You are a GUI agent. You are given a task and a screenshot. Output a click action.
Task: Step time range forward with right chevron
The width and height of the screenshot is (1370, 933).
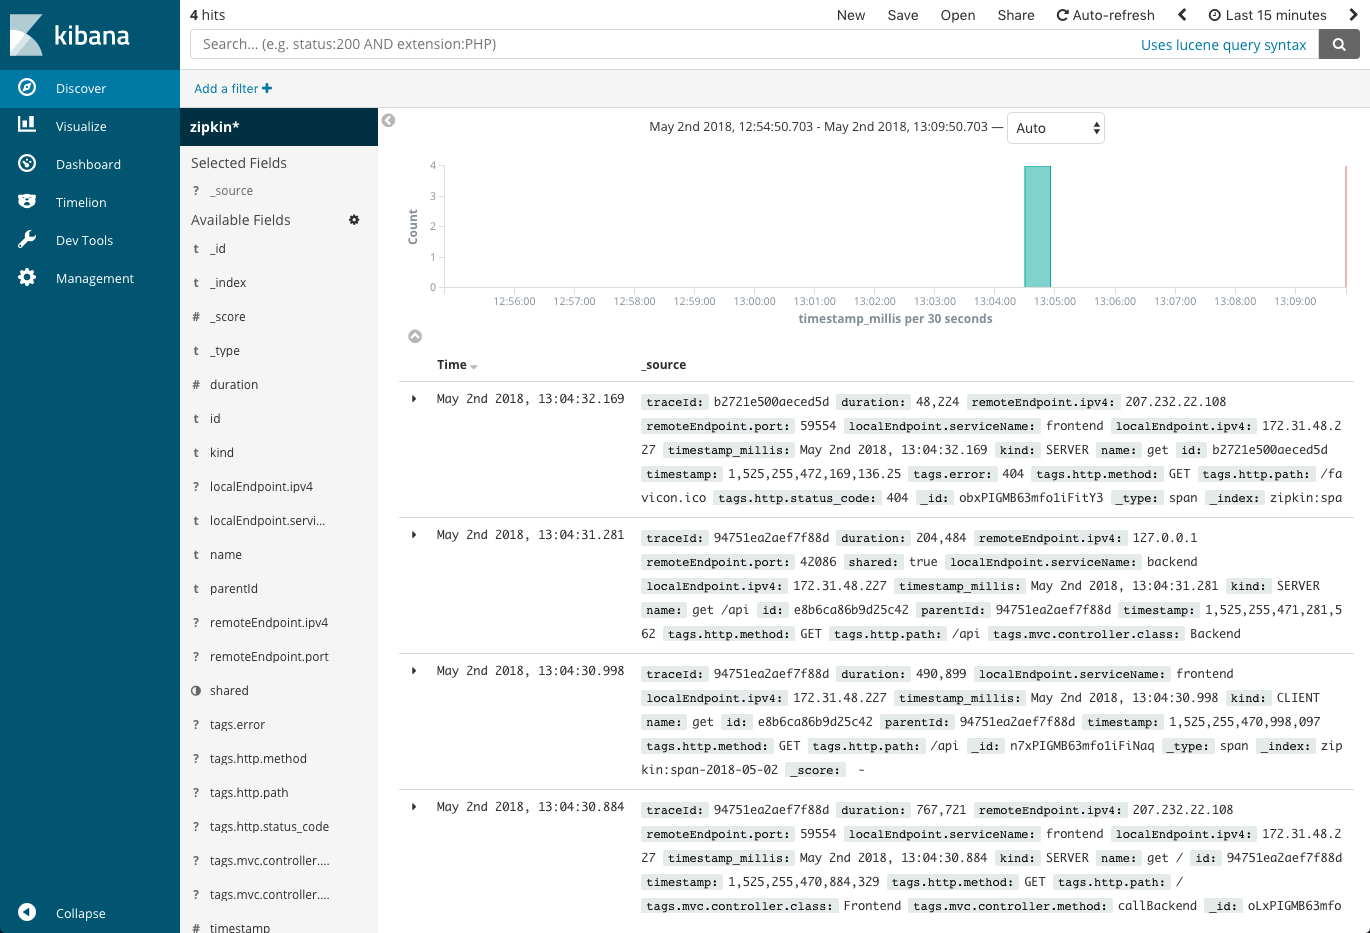tap(1352, 15)
